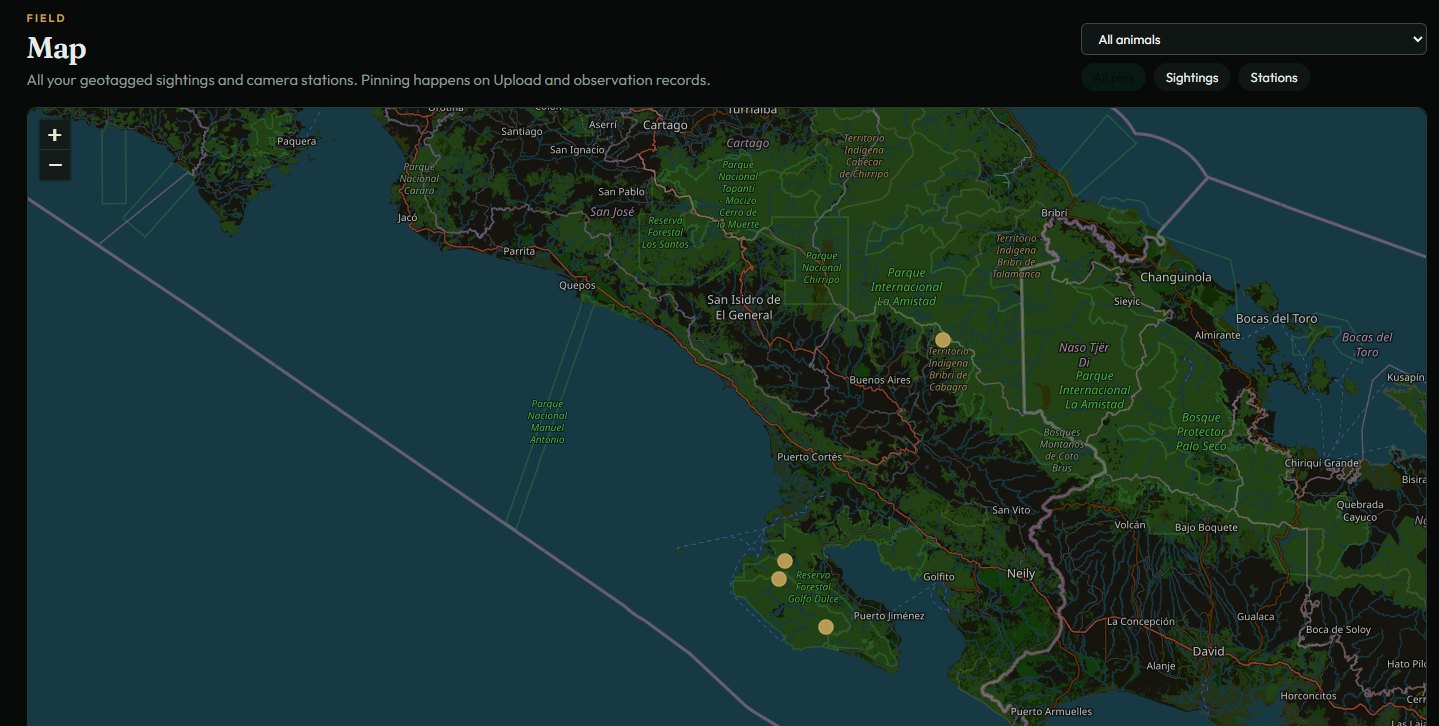This screenshot has height=726, width=1439.
Task: Filter map to Stations only
Action: (x=1273, y=77)
